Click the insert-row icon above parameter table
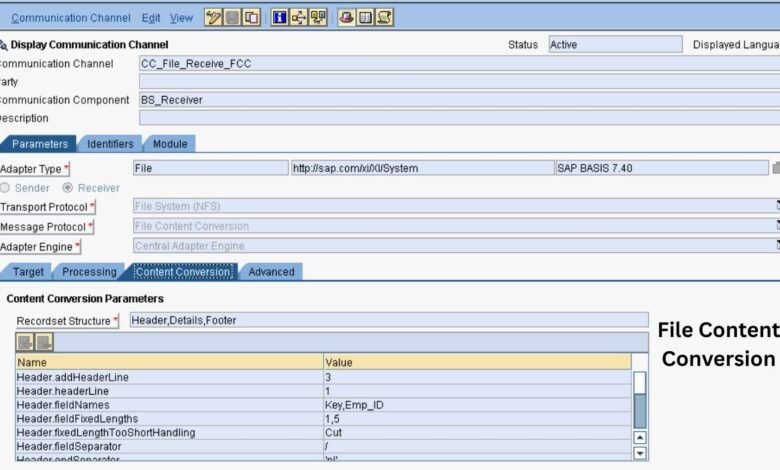Screen dimensions: 780x470 (25, 342)
